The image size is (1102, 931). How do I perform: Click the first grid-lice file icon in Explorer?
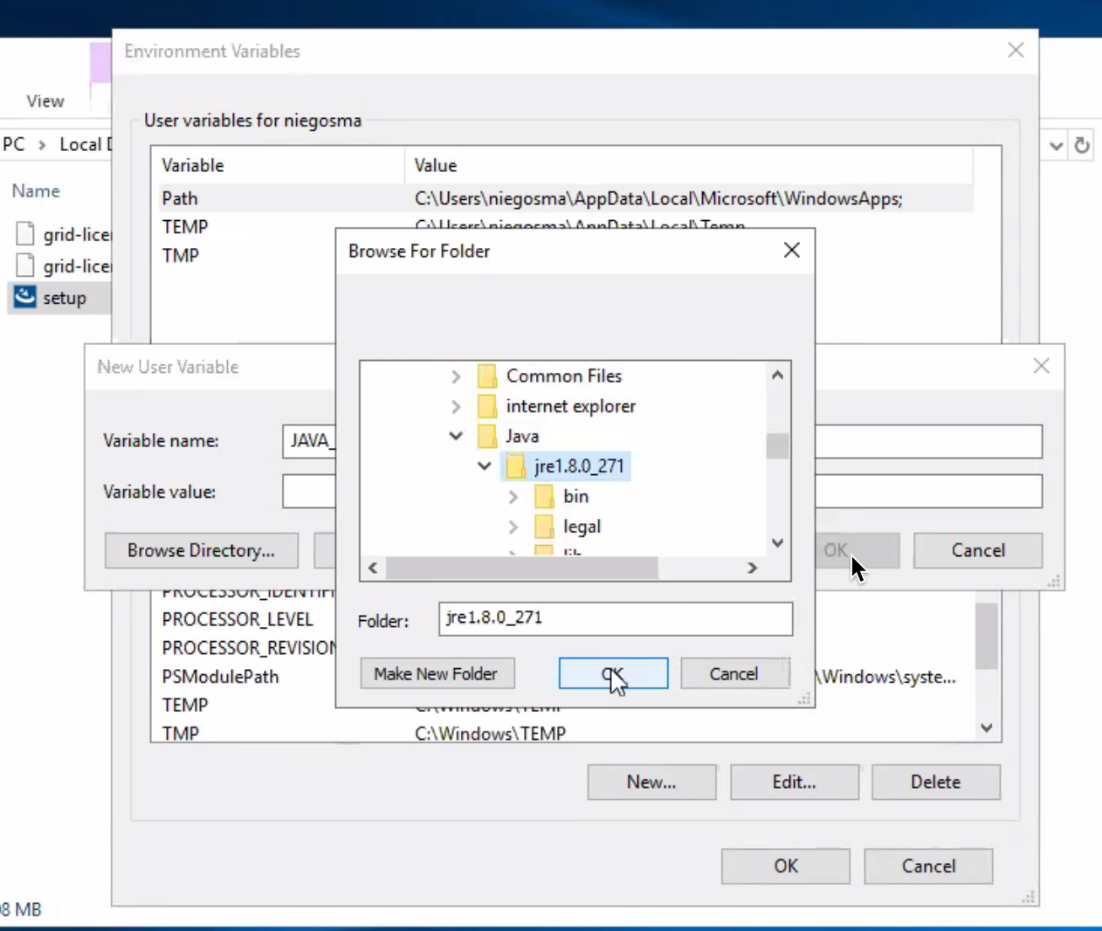pyautogui.click(x=25, y=233)
